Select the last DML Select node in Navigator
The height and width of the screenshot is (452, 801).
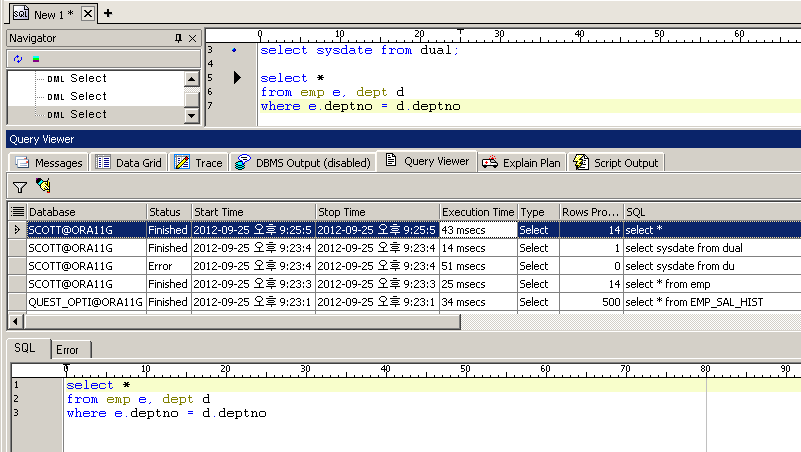coord(88,114)
